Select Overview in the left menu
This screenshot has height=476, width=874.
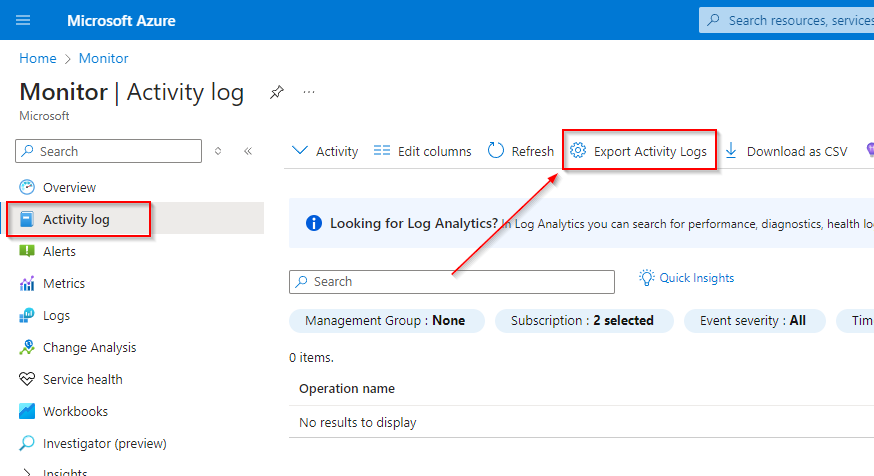pos(69,187)
